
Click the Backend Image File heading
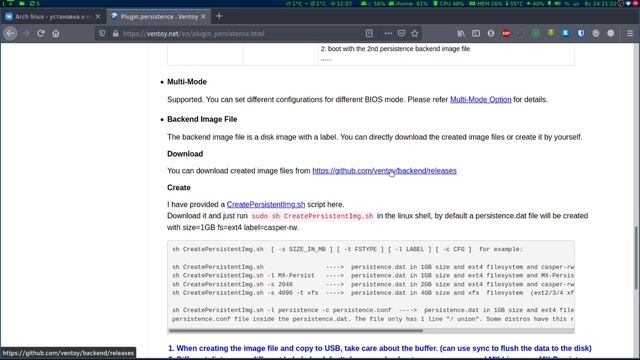coord(202,119)
